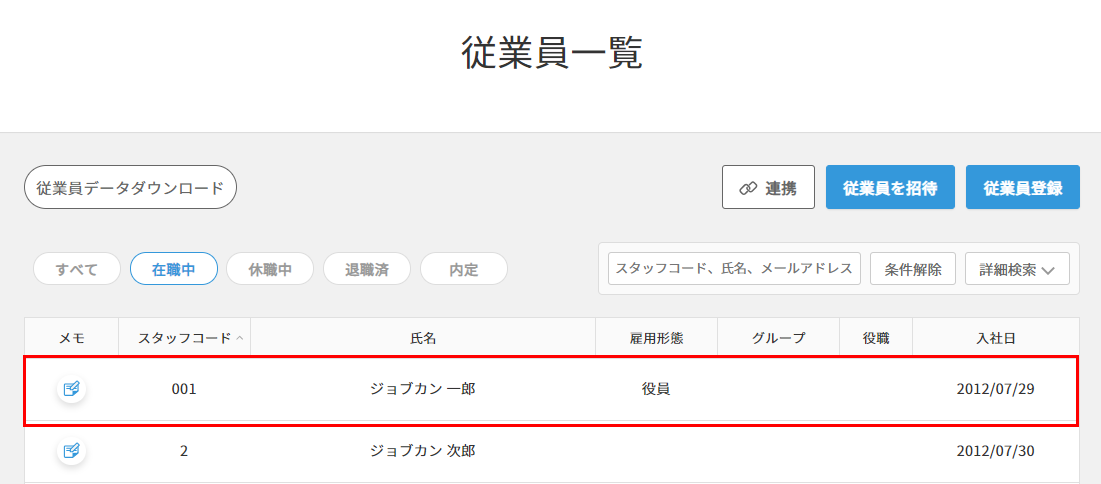Open employee ジョブカン 一郎
Viewport: 1101px width, 484px height.
423,388
